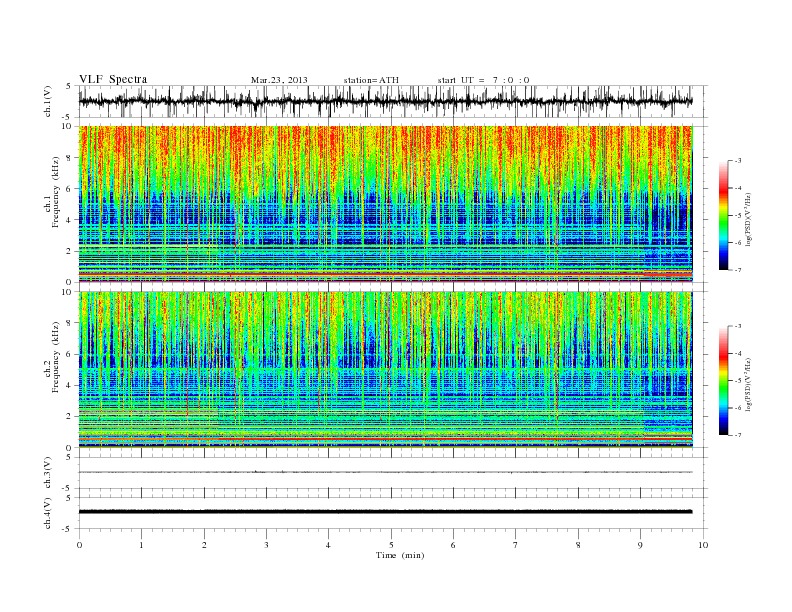Screen dimensions: 792x612
Task: Click the "station=ATH" header label
Action: [x=371, y=80]
